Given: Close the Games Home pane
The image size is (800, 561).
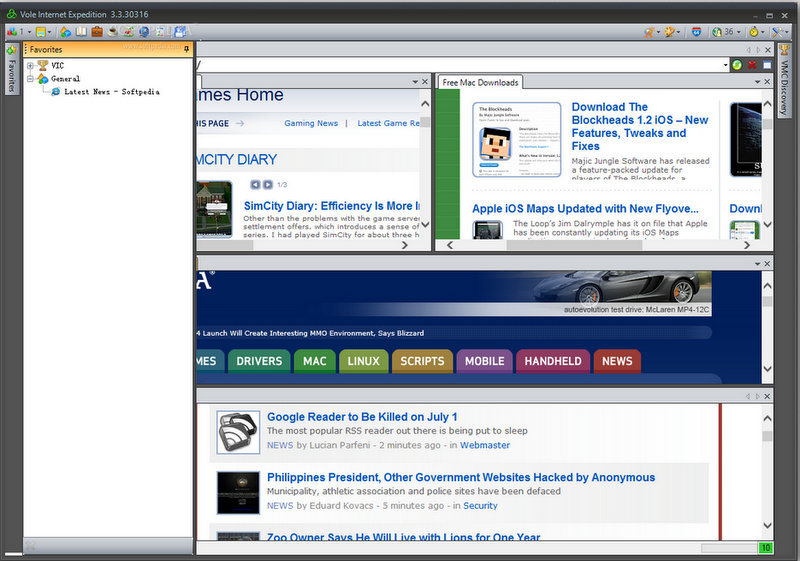Looking at the screenshot, I should pyautogui.click(x=424, y=82).
